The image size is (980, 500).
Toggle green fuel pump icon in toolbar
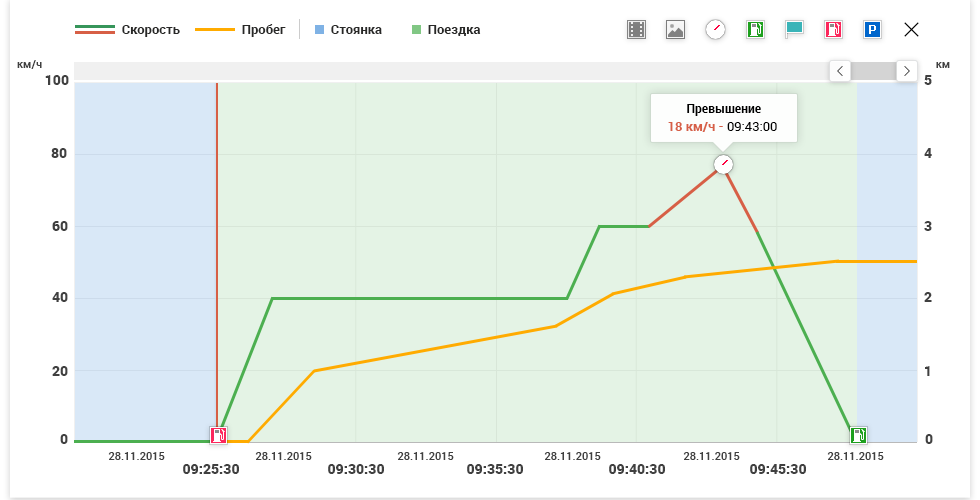point(755,30)
